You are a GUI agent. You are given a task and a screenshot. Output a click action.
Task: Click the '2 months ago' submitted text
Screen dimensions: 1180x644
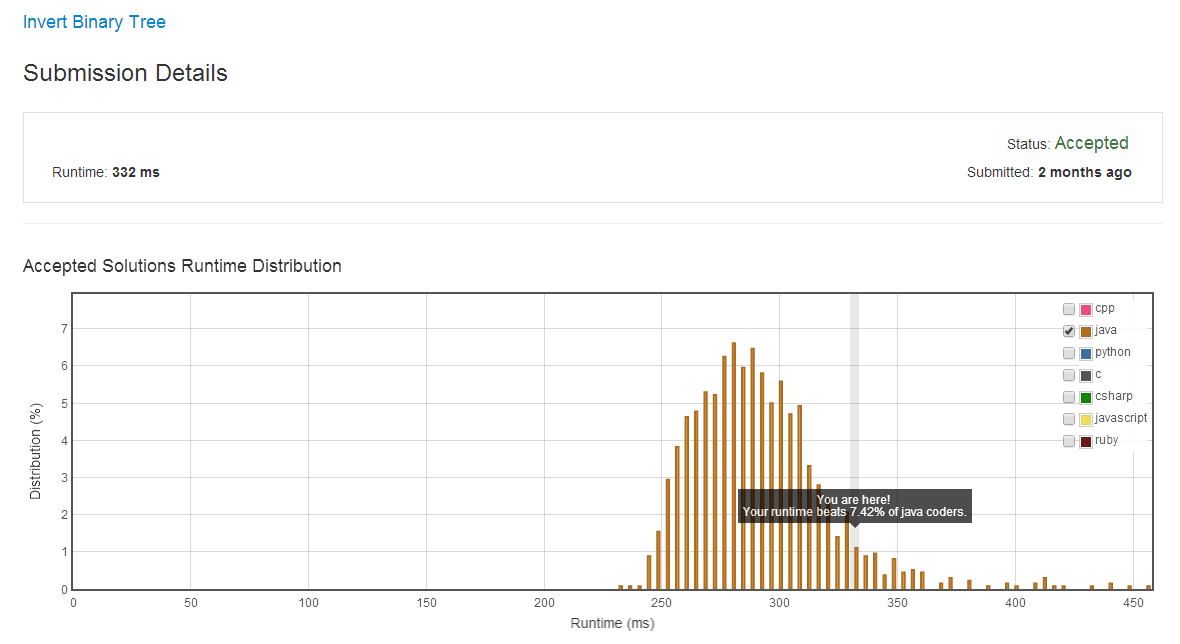click(x=1084, y=172)
